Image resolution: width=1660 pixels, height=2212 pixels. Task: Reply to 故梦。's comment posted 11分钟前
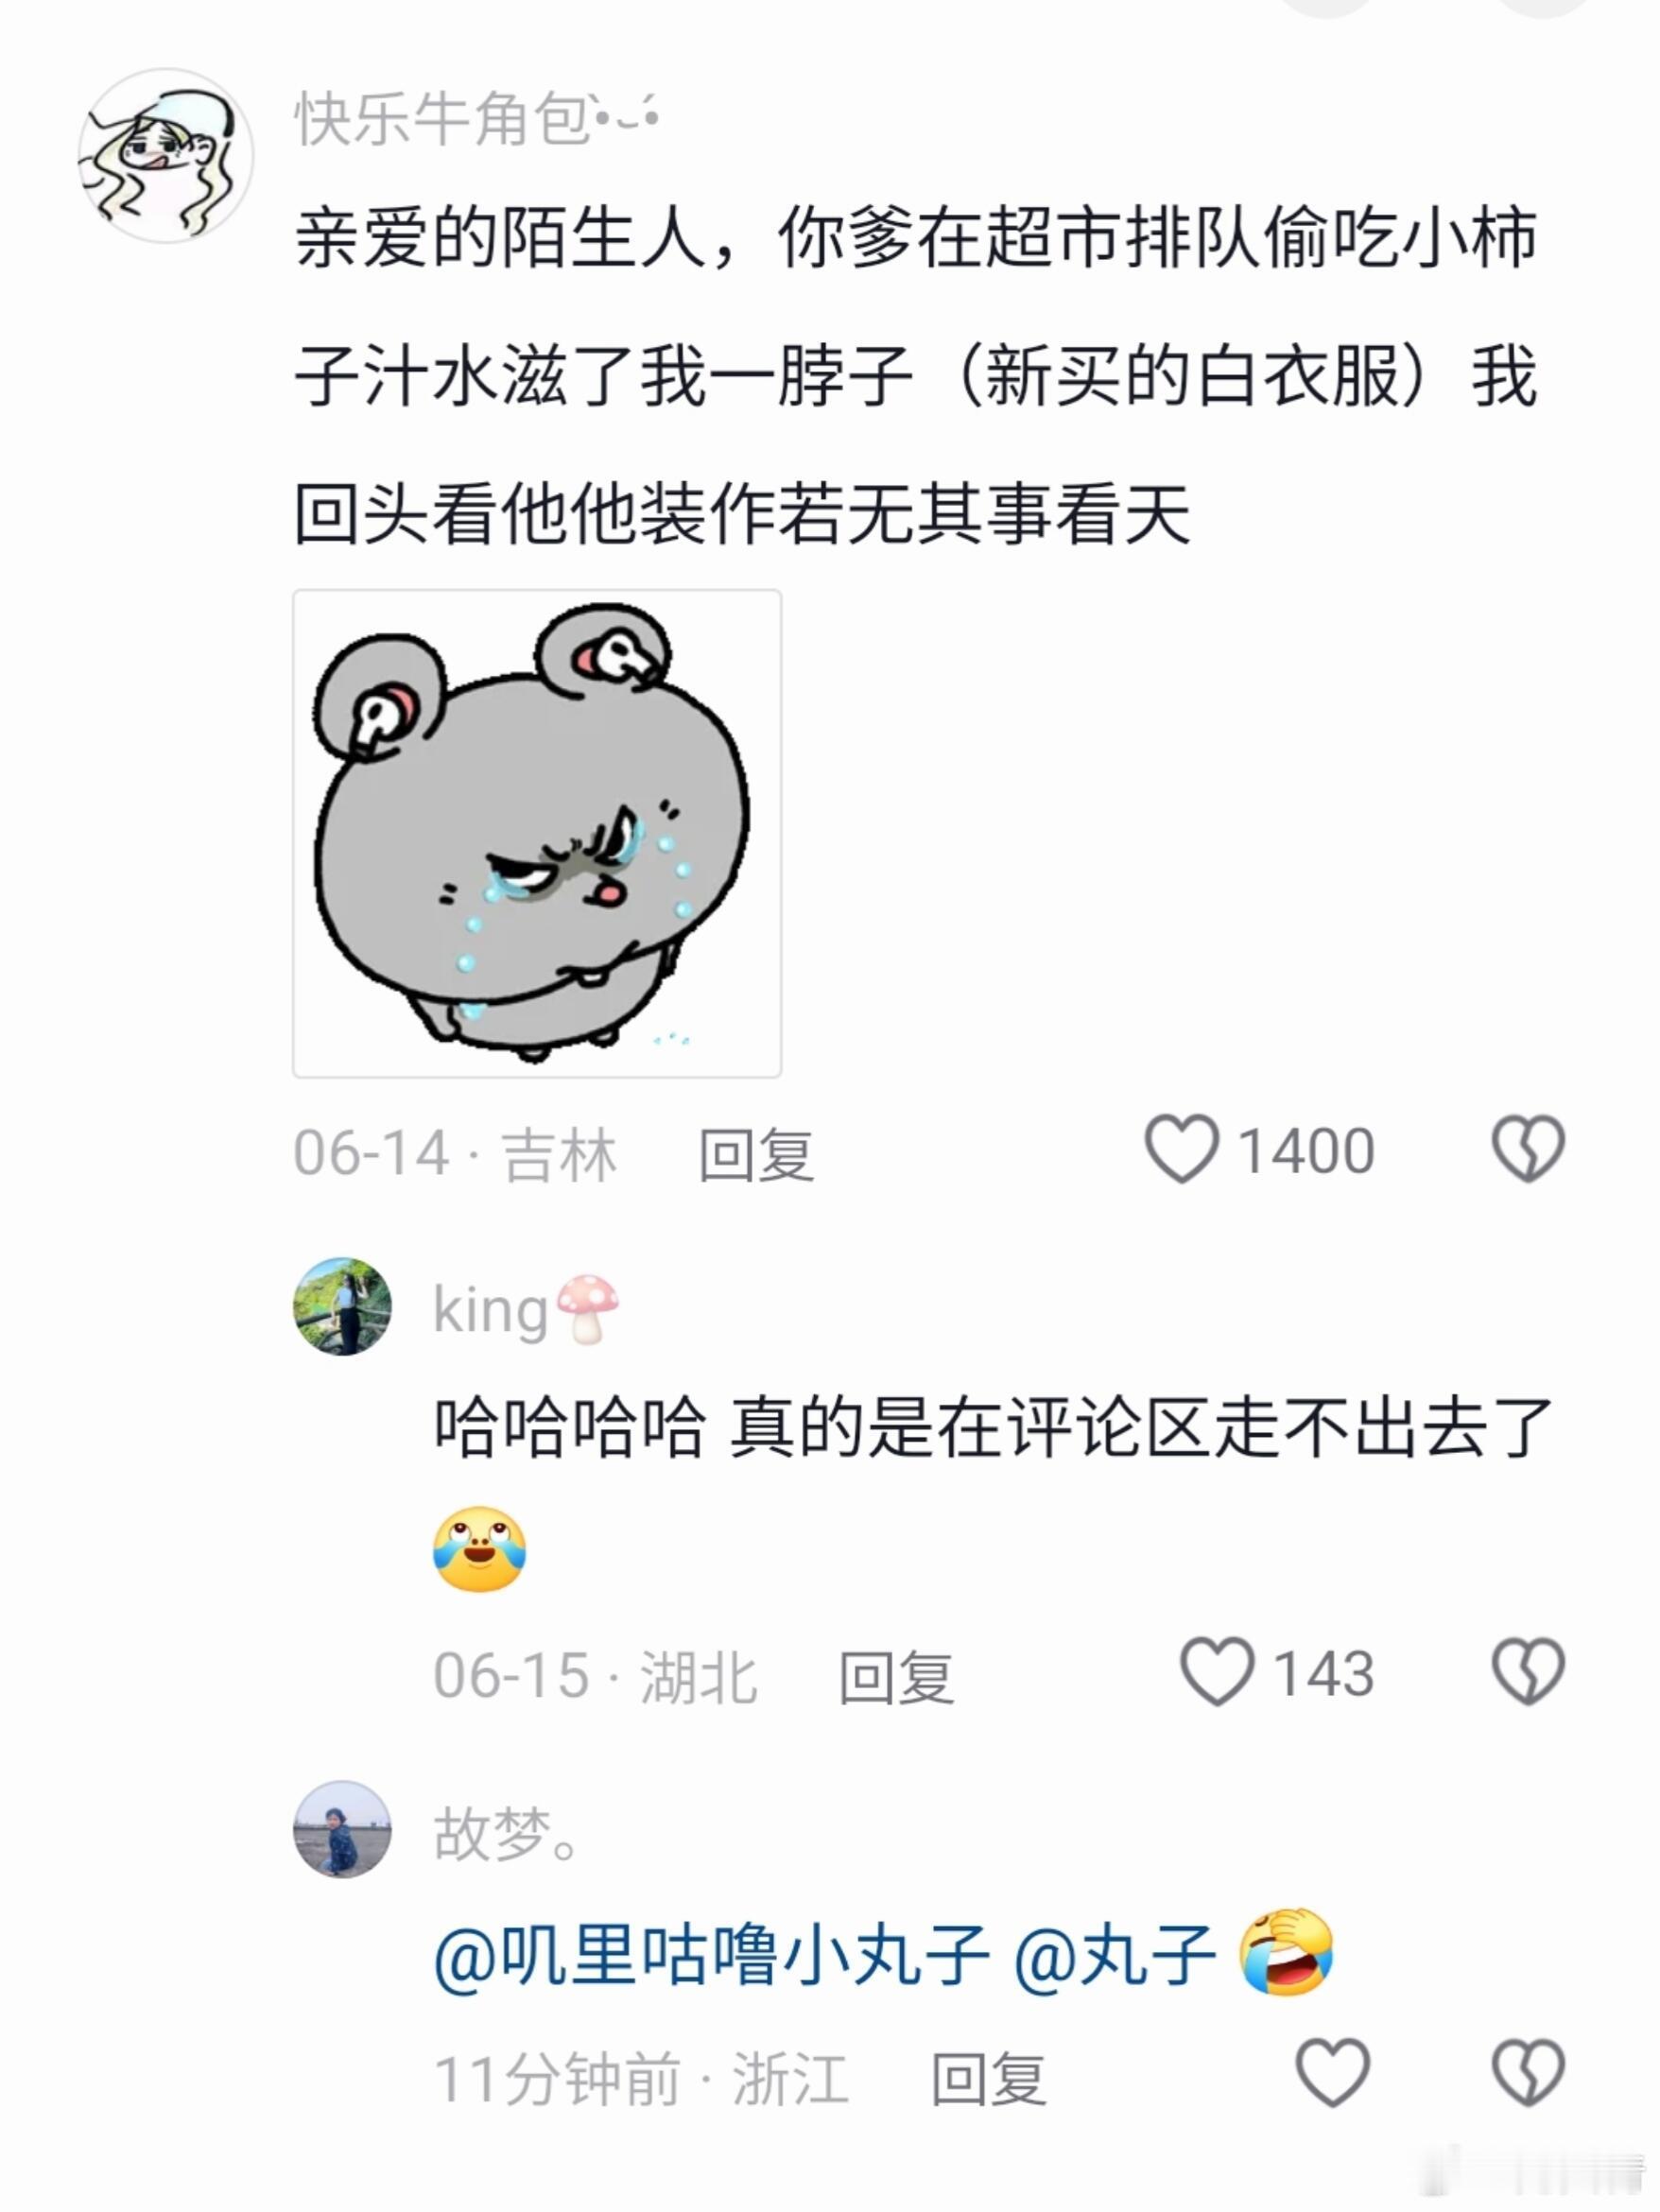coord(989,2078)
